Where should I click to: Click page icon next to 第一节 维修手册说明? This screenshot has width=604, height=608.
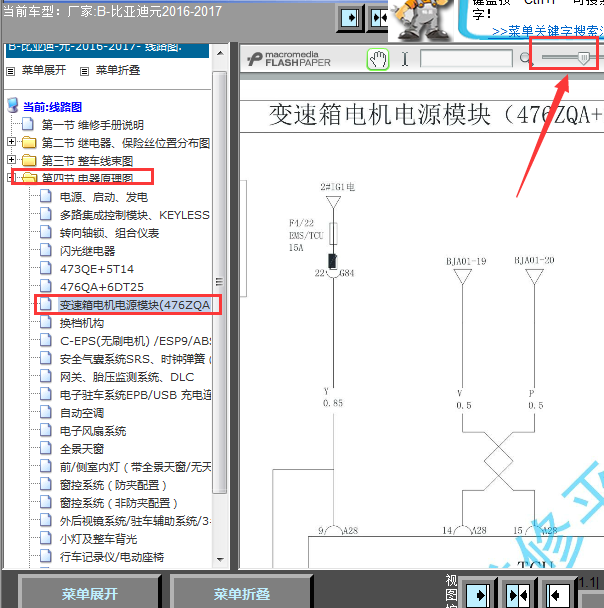click(28, 124)
